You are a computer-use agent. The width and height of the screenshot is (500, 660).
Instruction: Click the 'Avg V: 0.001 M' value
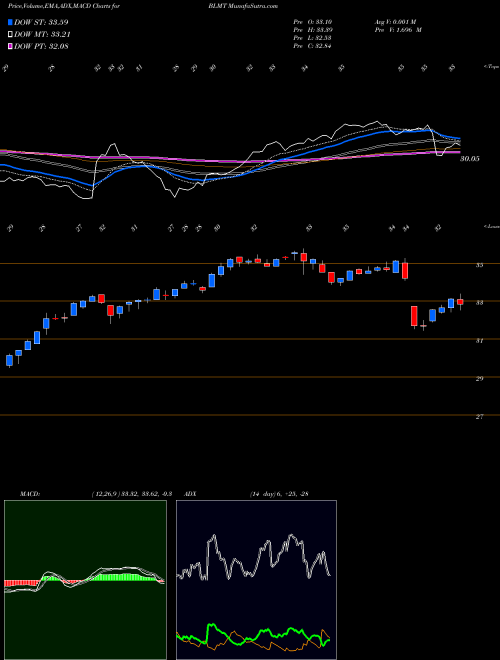397,22
